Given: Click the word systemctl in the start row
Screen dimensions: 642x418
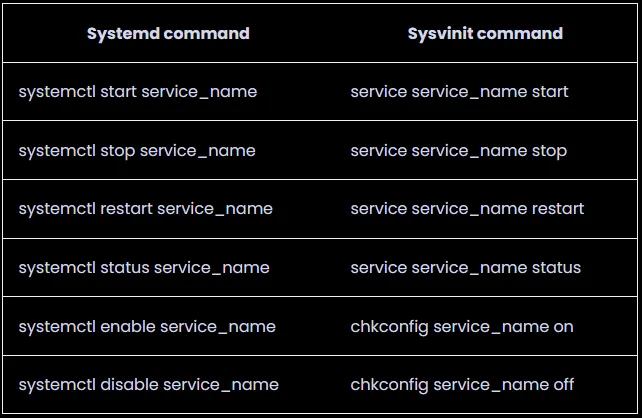Looking at the screenshot, I should click(57, 92).
